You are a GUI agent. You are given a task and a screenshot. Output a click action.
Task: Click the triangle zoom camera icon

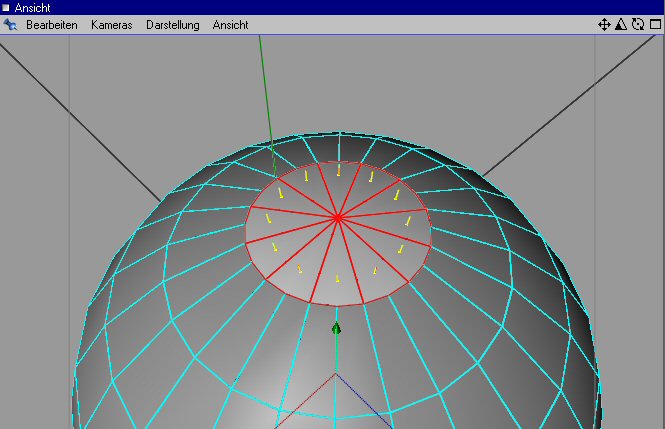[x=620, y=24]
